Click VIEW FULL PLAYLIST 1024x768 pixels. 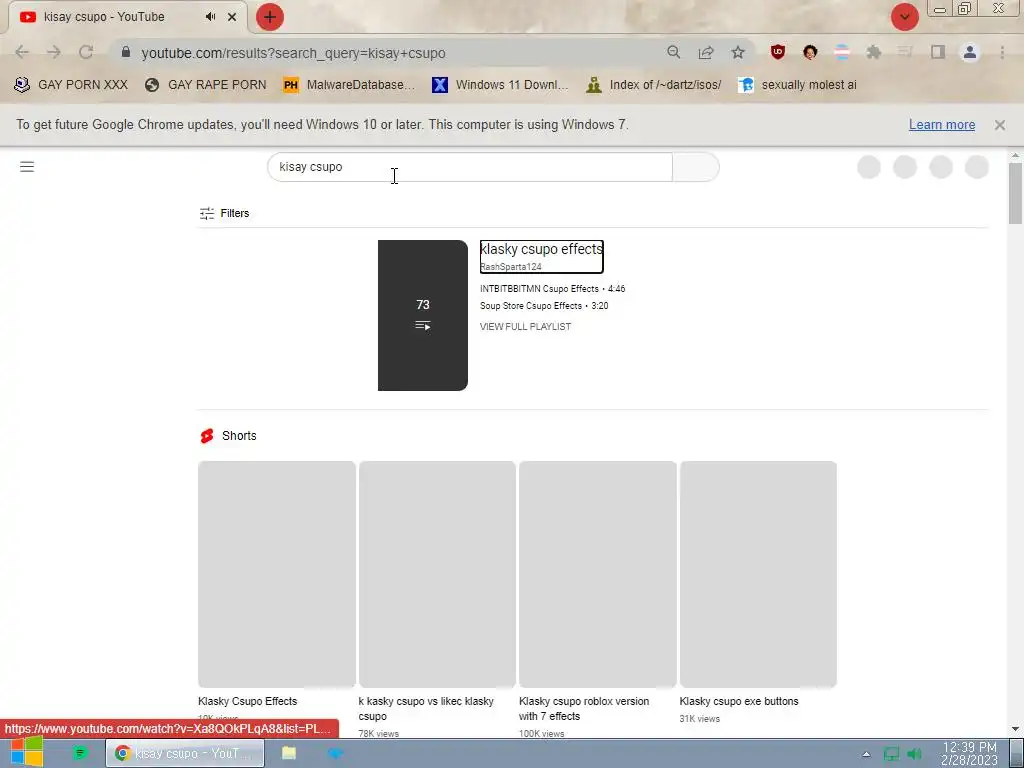(x=525, y=327)
